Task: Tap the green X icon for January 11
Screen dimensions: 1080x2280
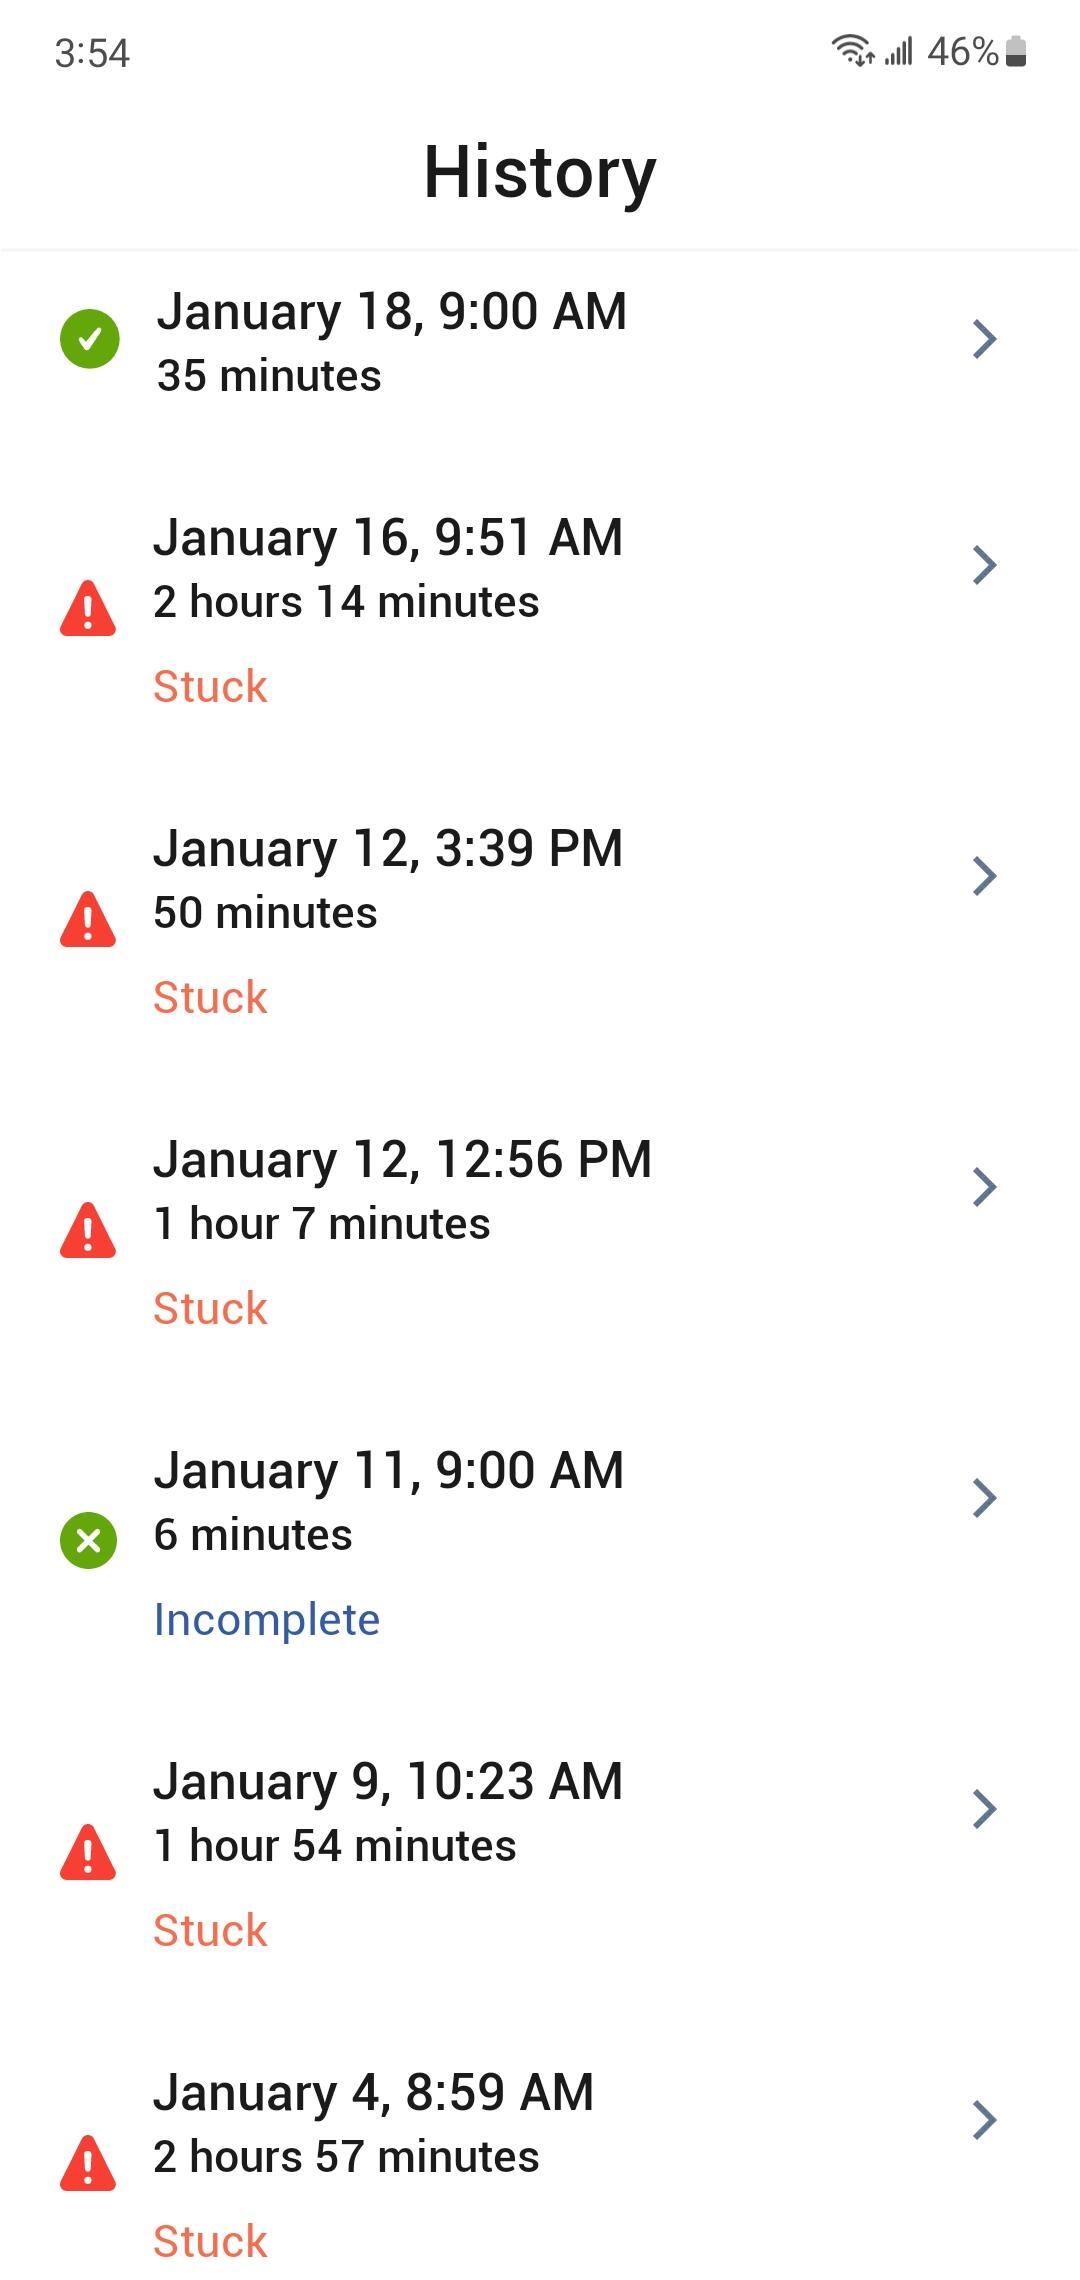Action: pyautogui.click(x=89, y=1540)
